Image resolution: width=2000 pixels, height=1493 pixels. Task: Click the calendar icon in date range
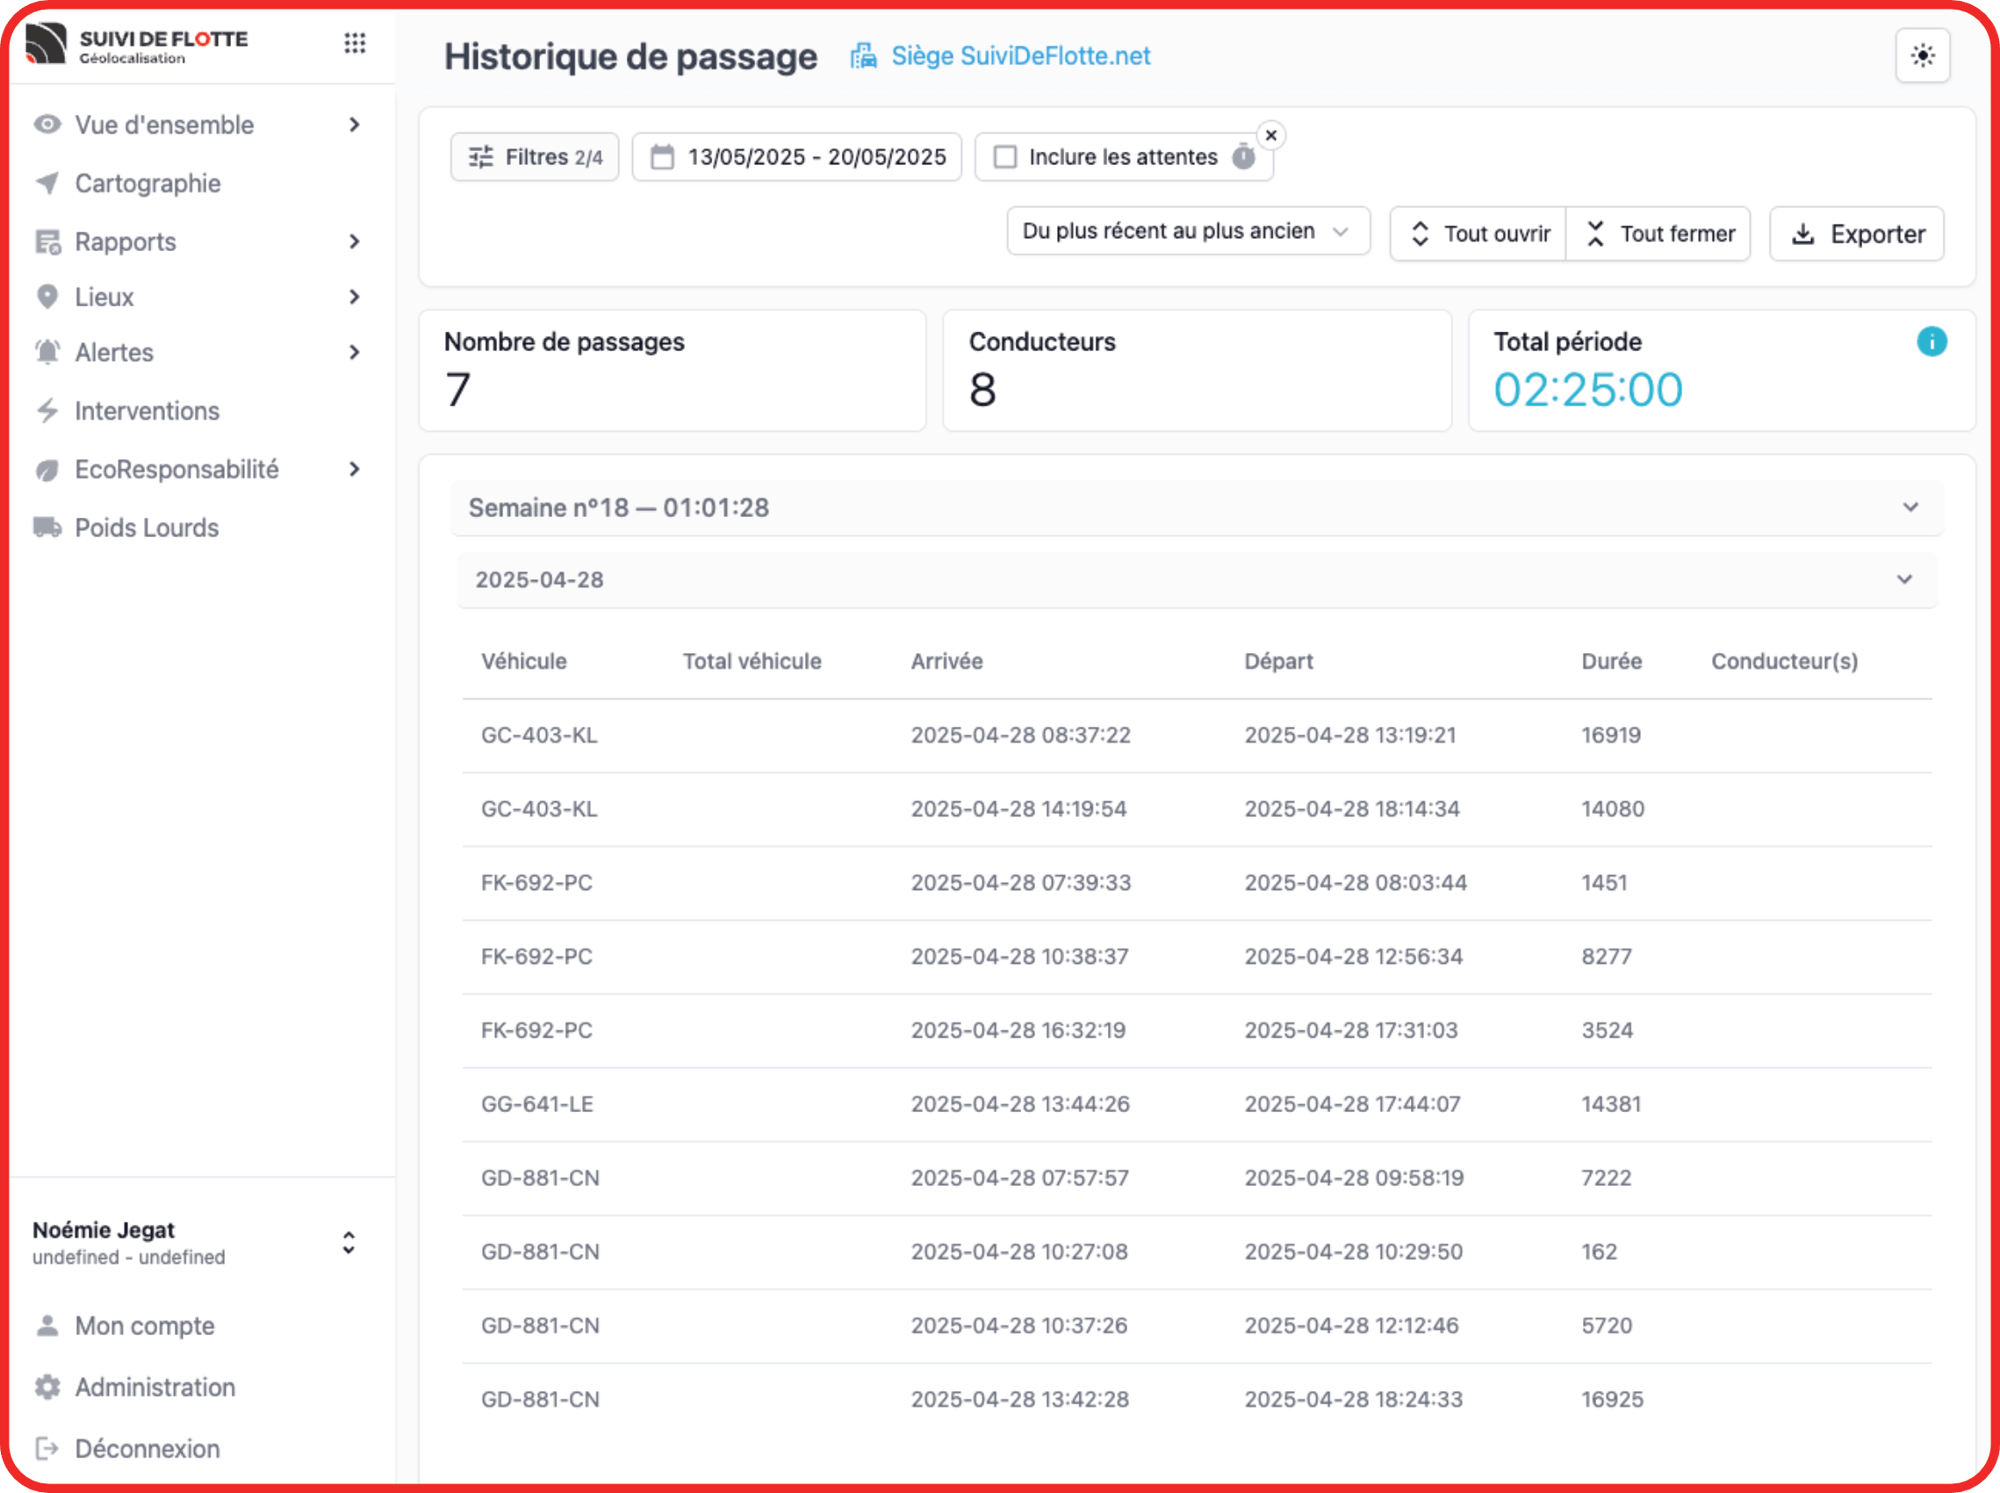tap(662, 157)
